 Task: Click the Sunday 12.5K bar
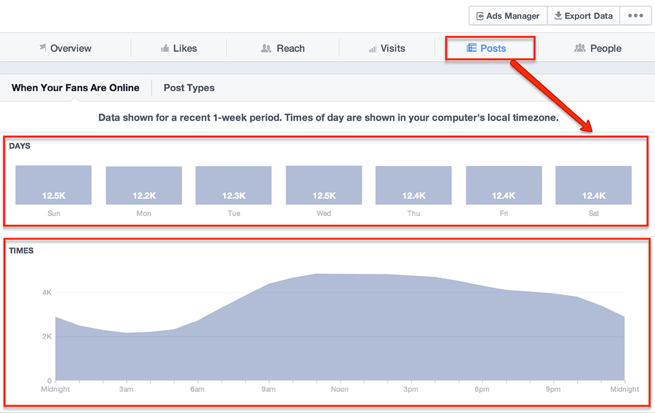pos(53,186)
